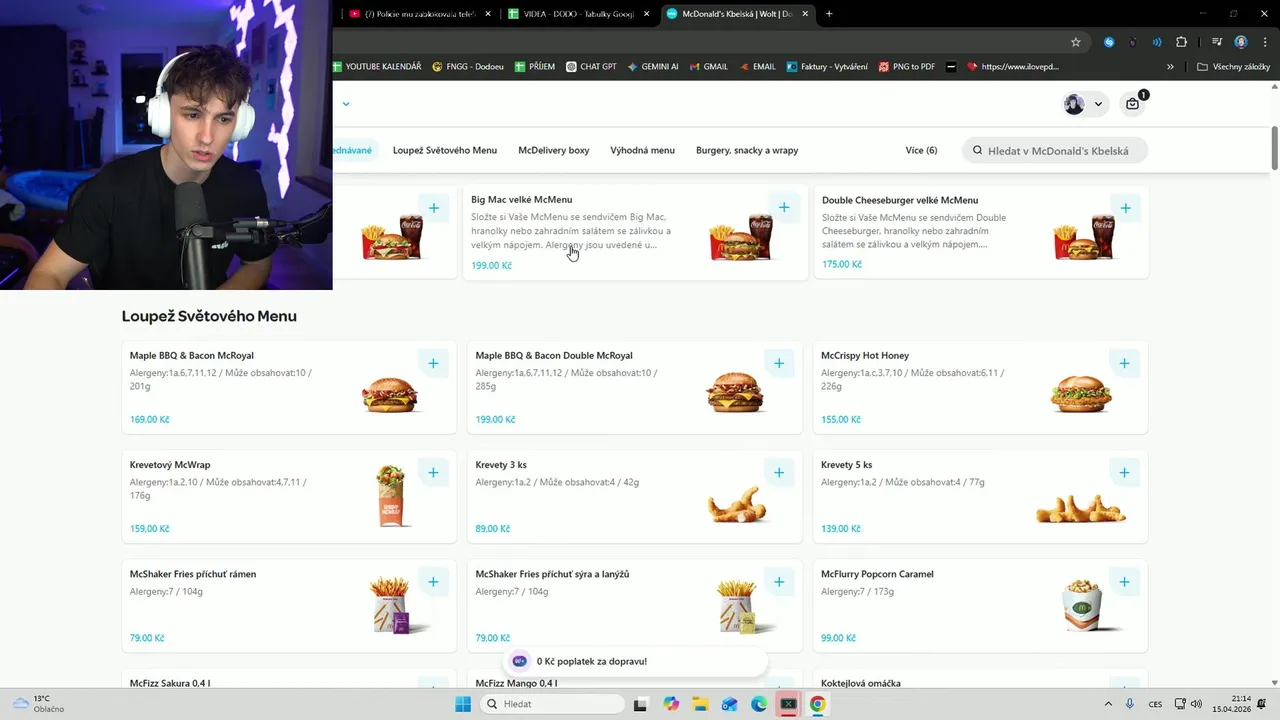Add Krevety 3 ks to order
Viewport: 1280px width, 720px height.
pos(779,472)
